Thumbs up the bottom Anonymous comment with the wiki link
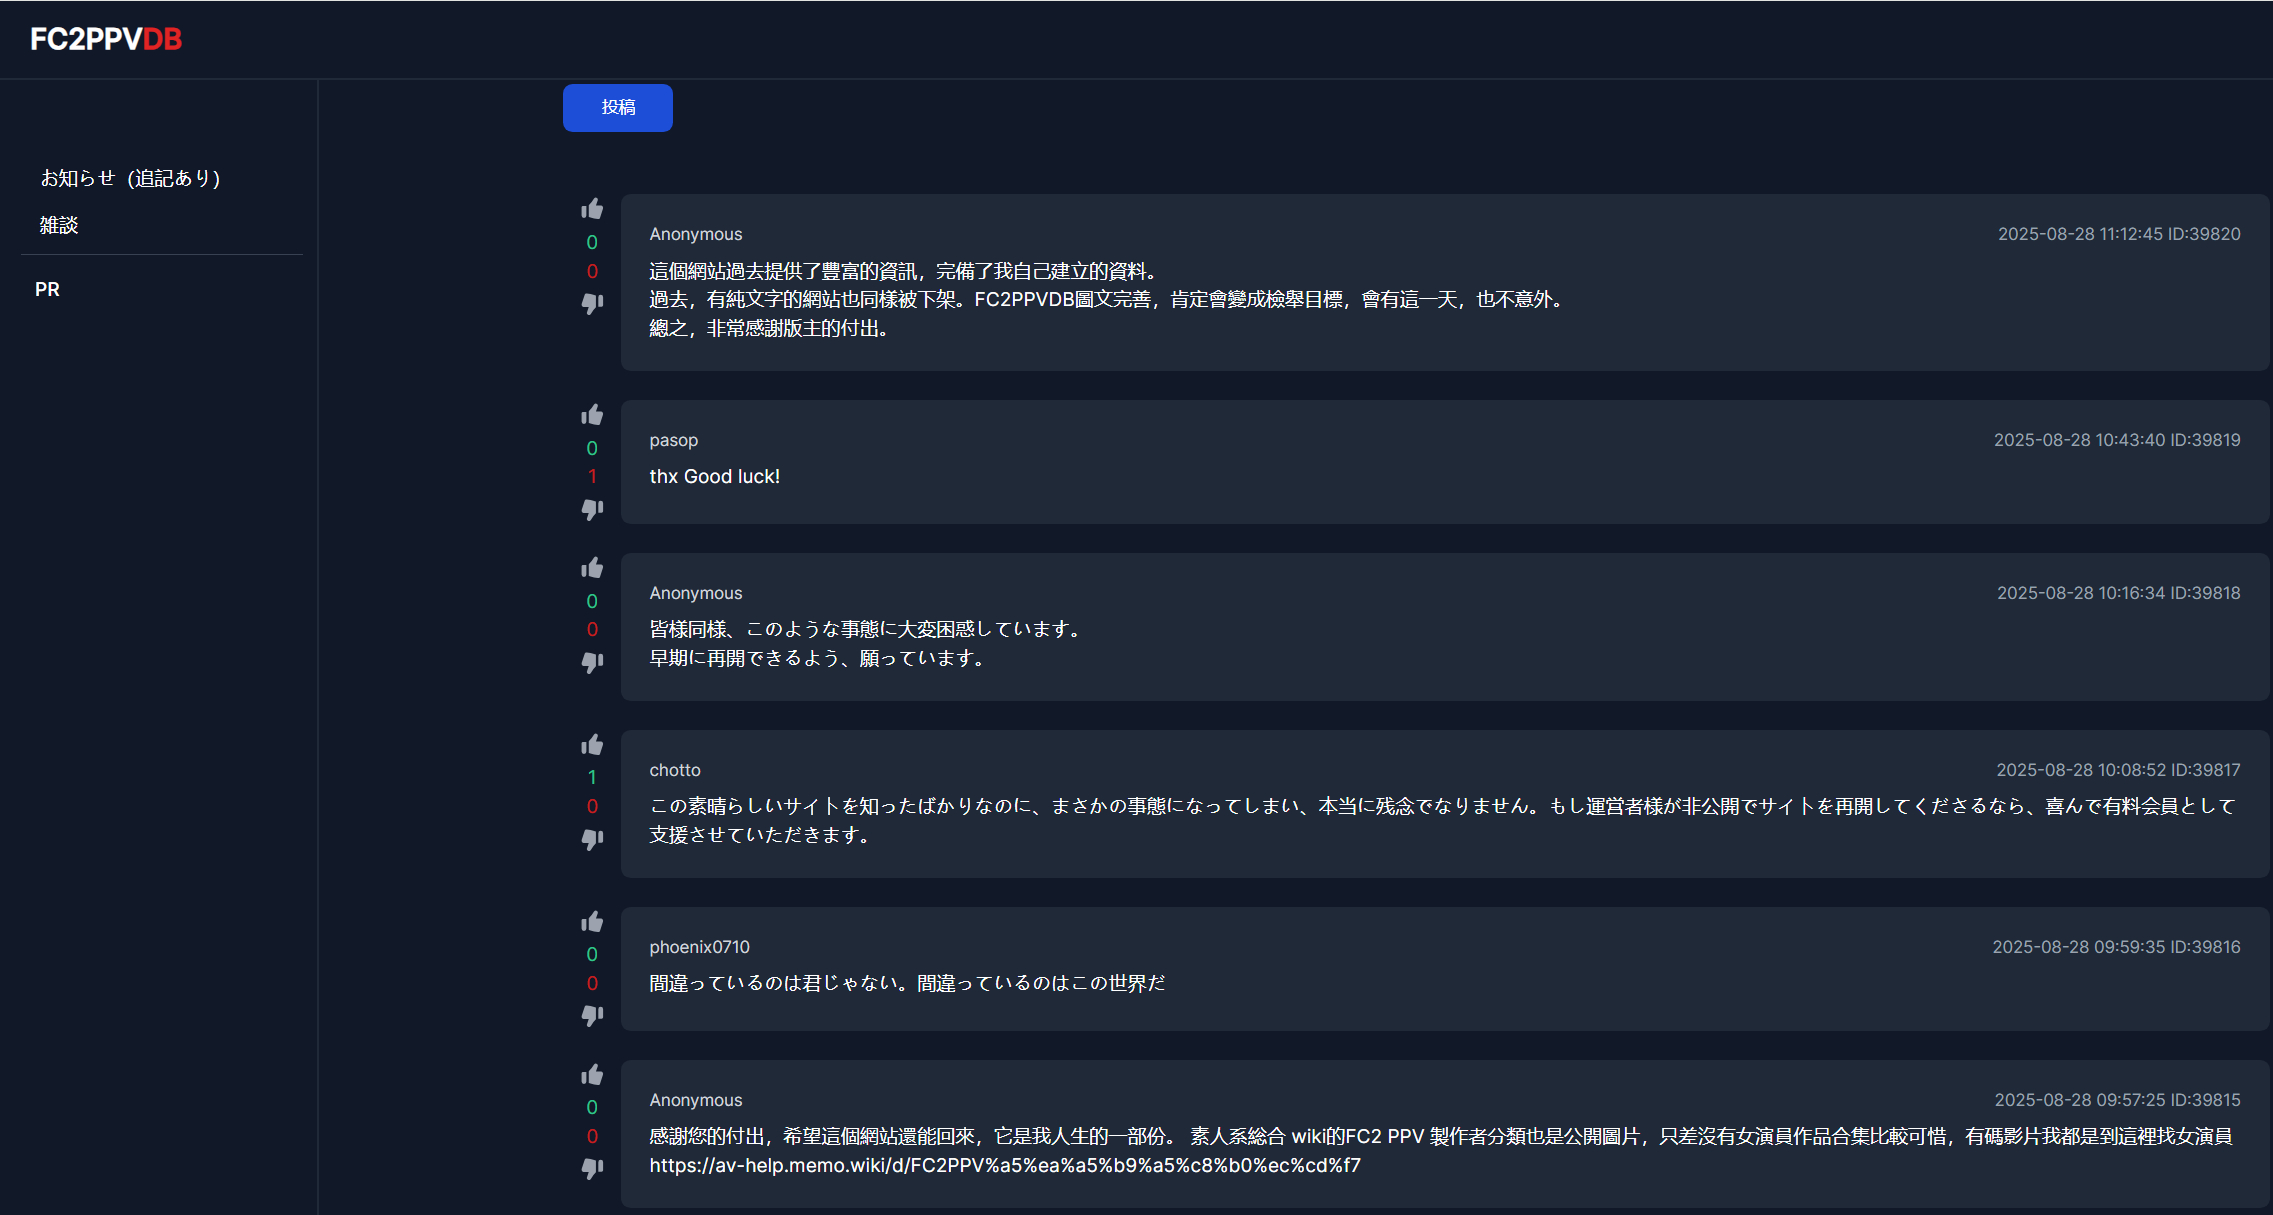This screenshot has height=1215, width=2273. pos(592,1074)
